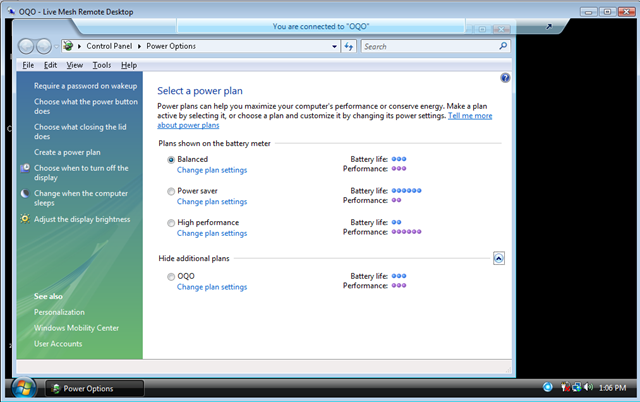Image resolution: width=640 pixels, height=402 pixels.
Task: Collapse the Hide additional plans section
Action: [x=499, y=258]
